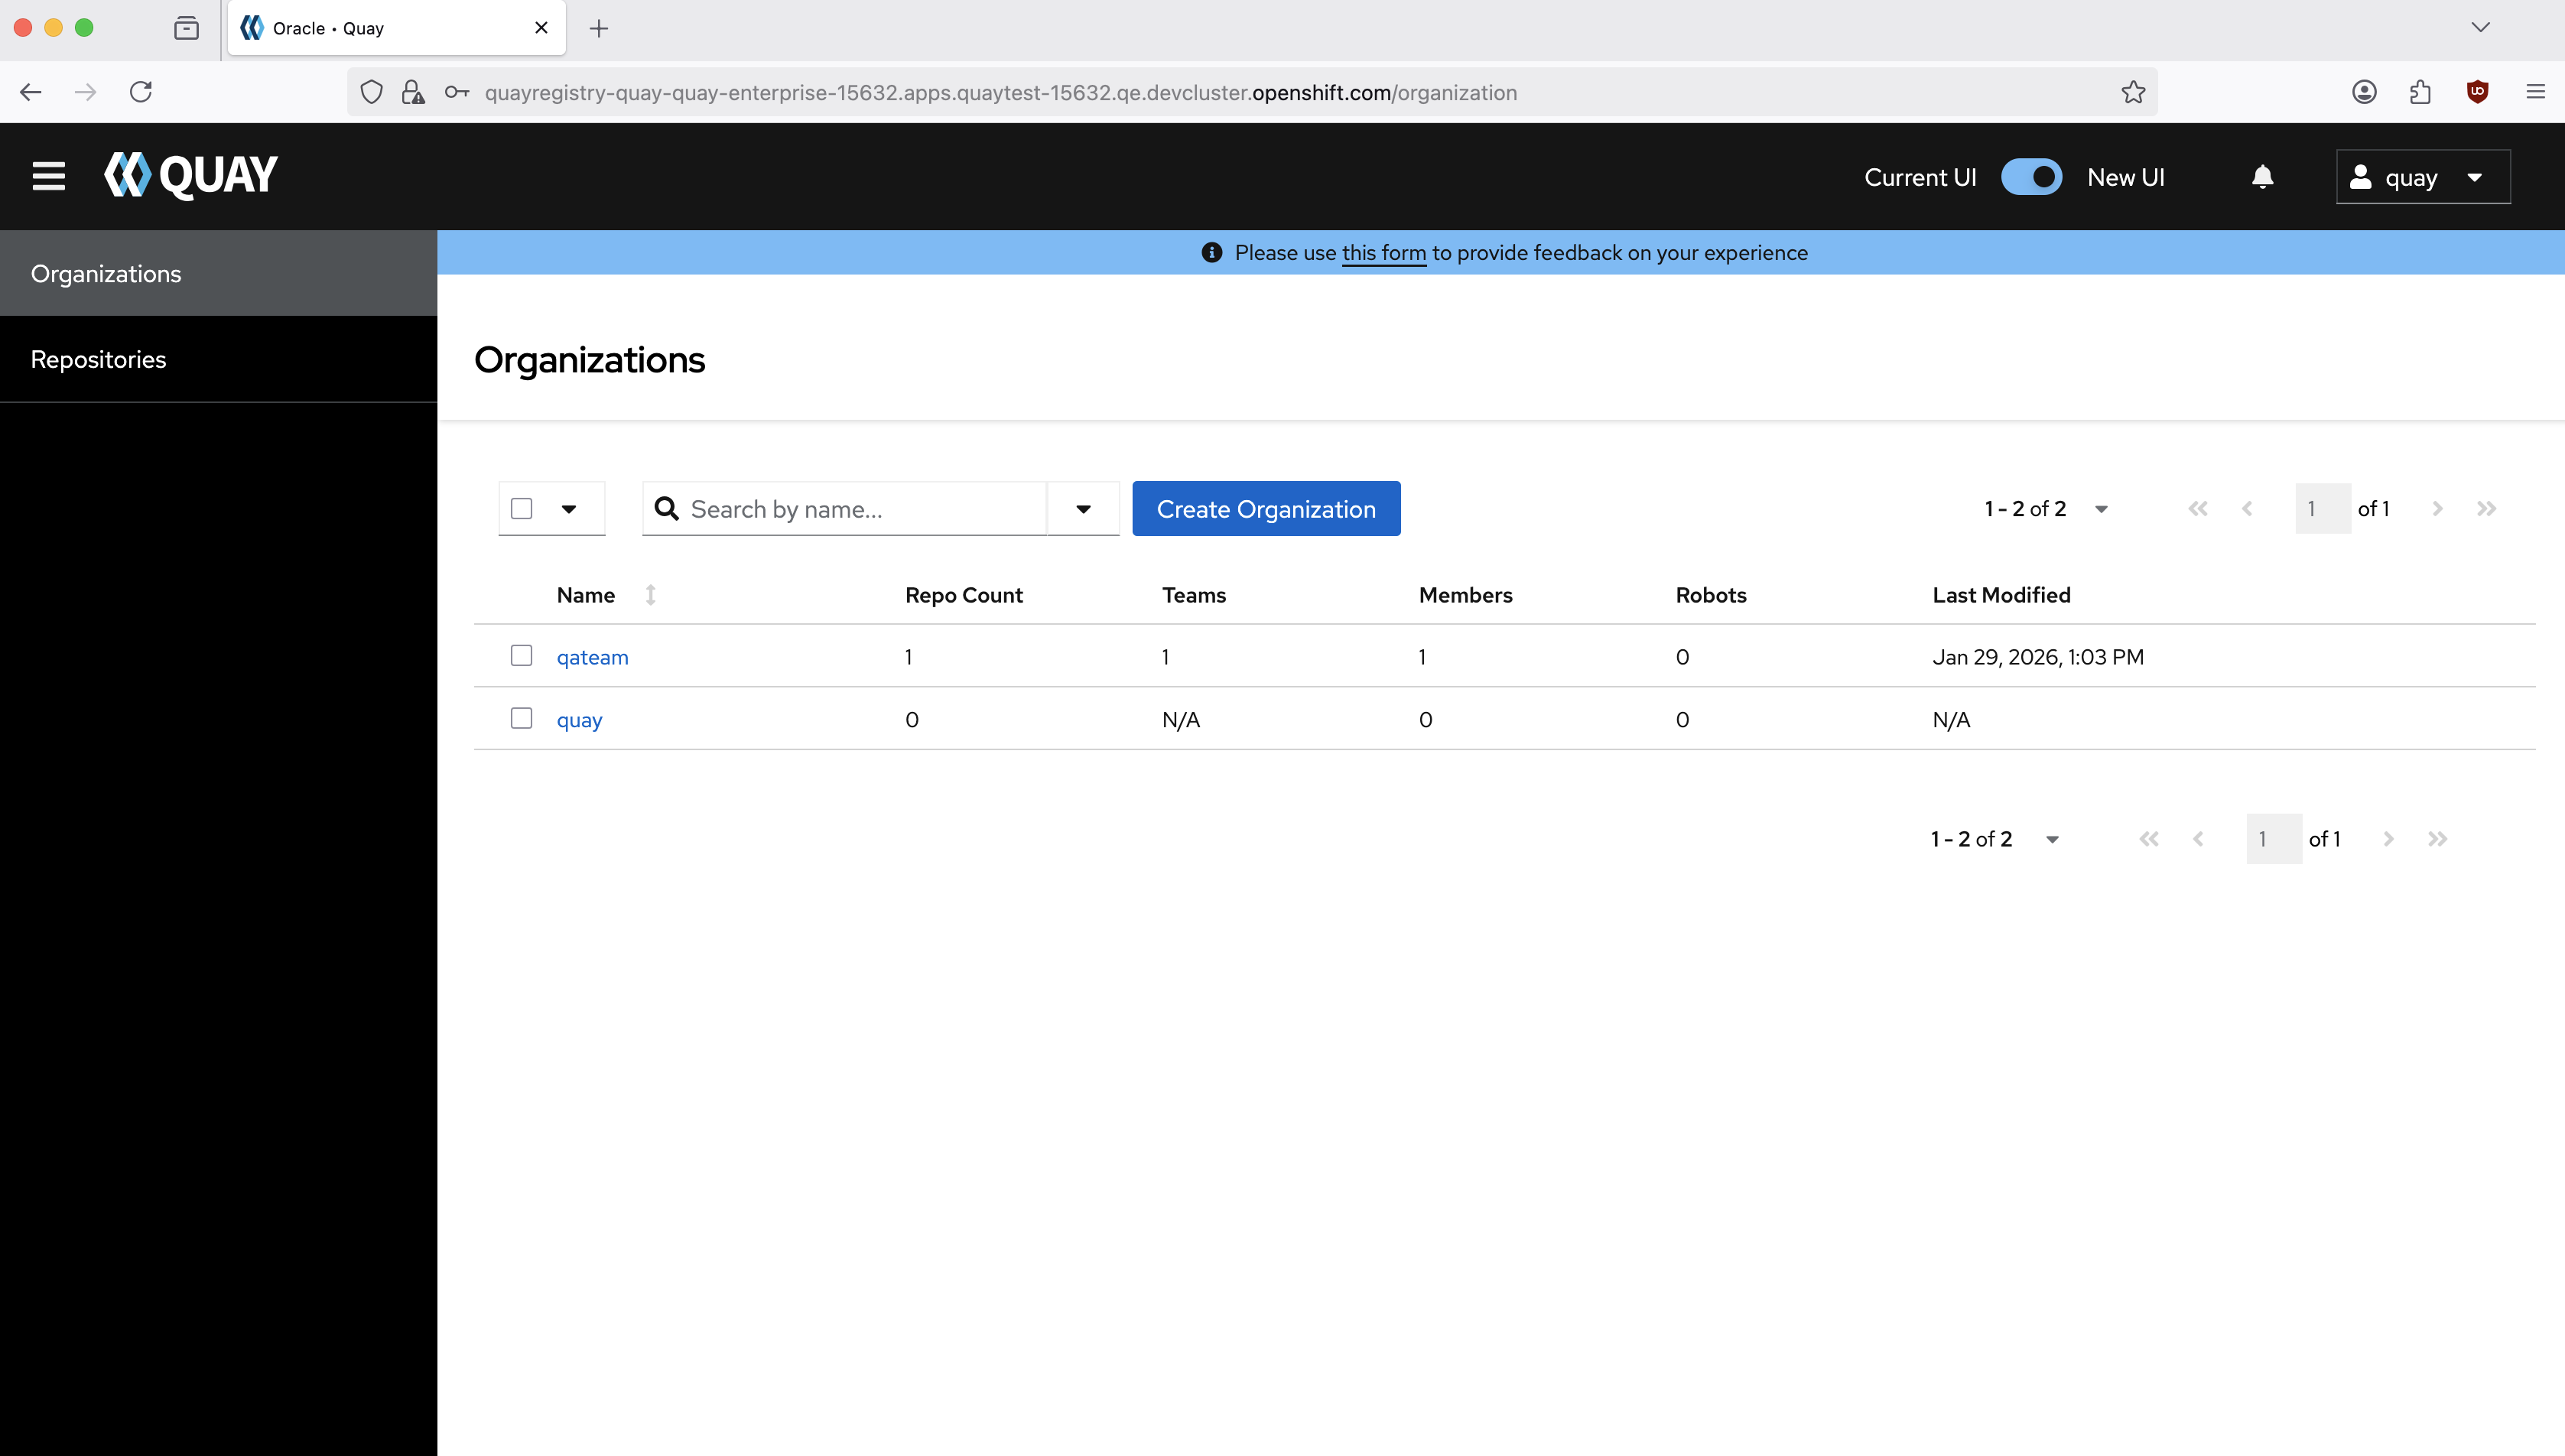
Task: Click the uBlock Origin shield icon
Action: [2477, 92]
